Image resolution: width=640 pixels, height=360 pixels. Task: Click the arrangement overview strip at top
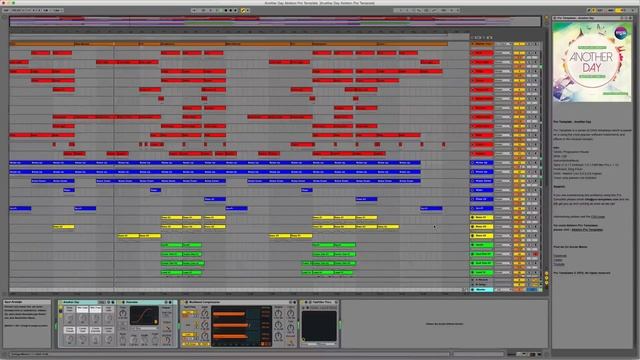(276, 22)
